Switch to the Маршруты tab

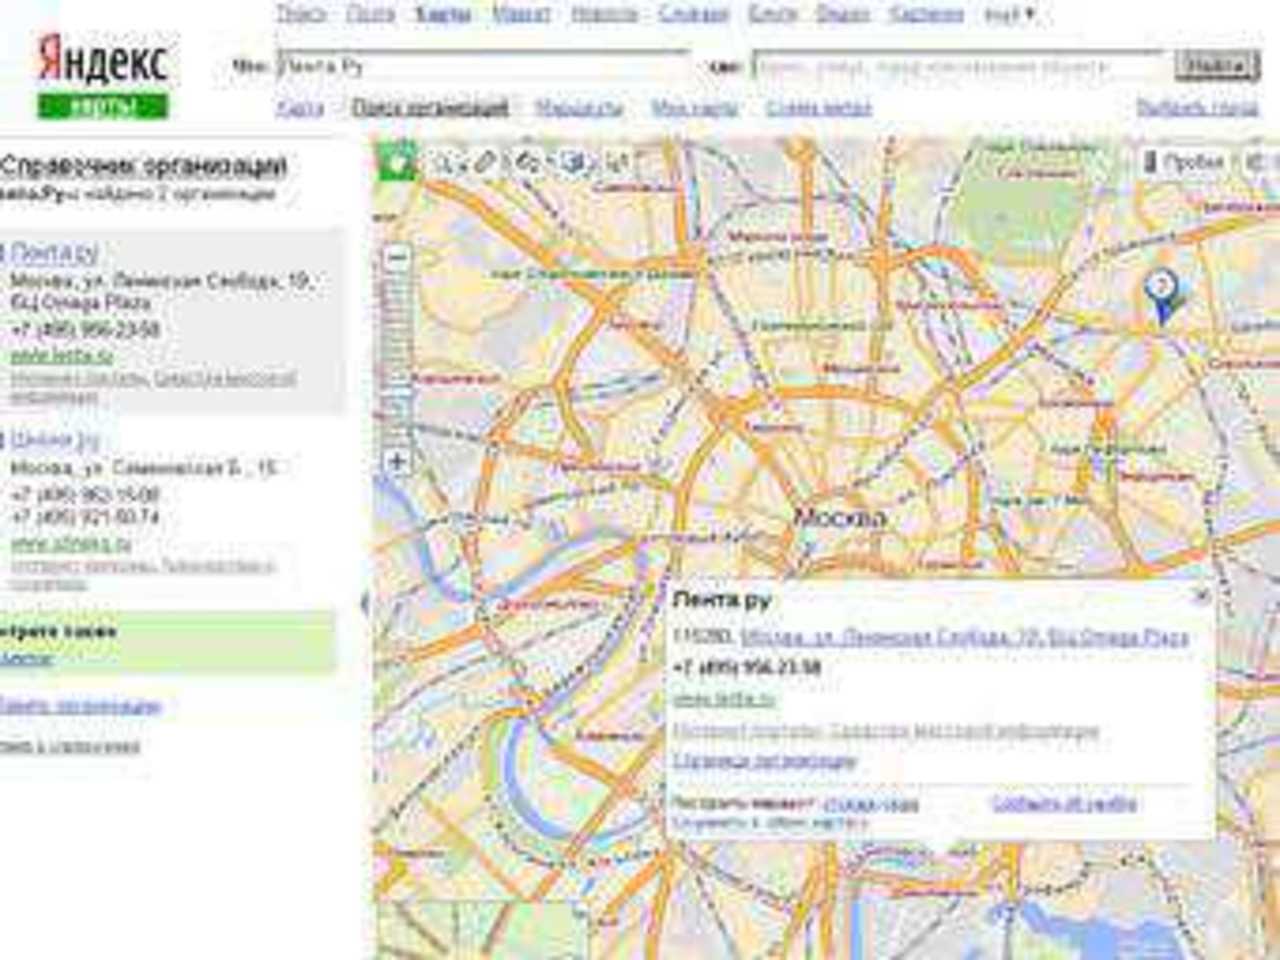(579, 107)
